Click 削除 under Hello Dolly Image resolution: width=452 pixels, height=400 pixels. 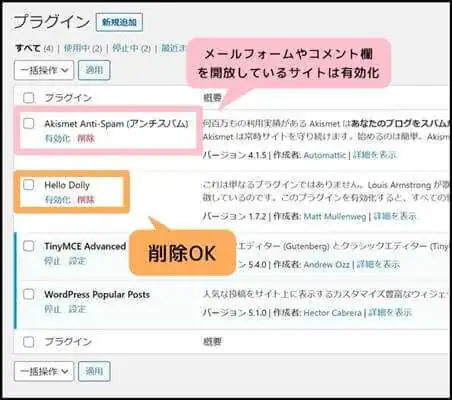(x=86, y=200)
